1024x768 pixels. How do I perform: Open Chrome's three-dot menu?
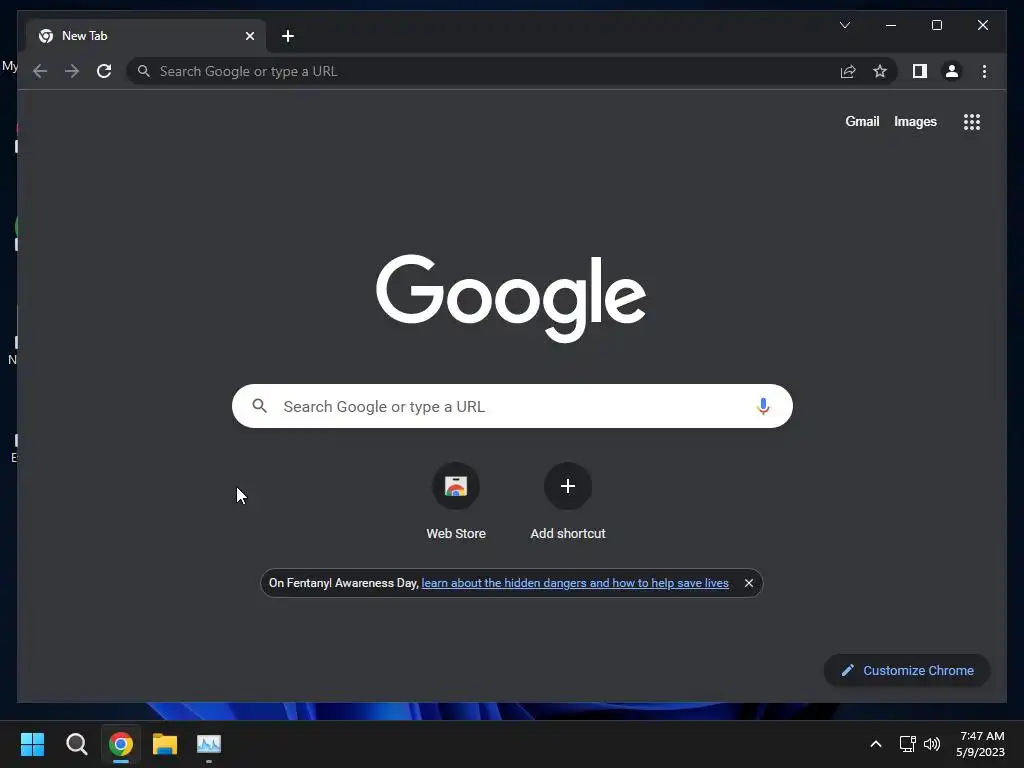[984, 71]
